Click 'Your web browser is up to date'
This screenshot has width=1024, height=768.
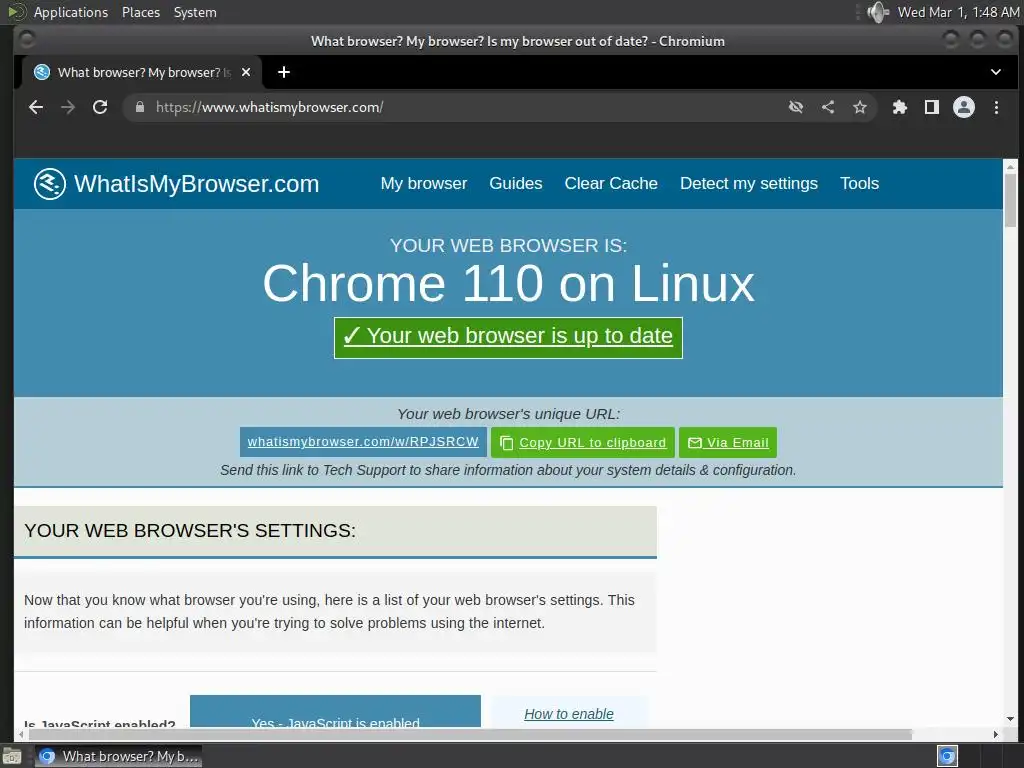508,338
